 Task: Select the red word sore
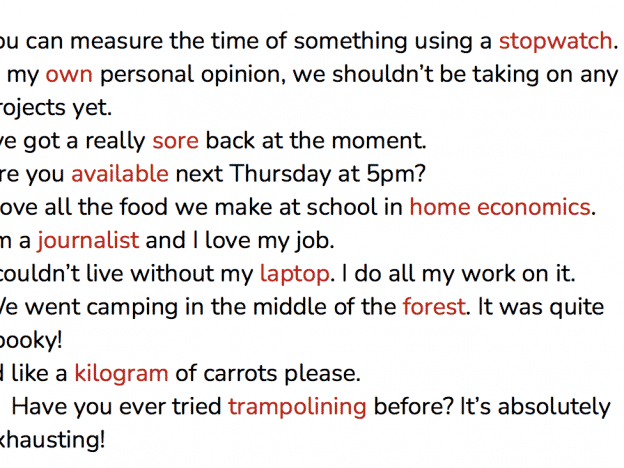[175, 141]
